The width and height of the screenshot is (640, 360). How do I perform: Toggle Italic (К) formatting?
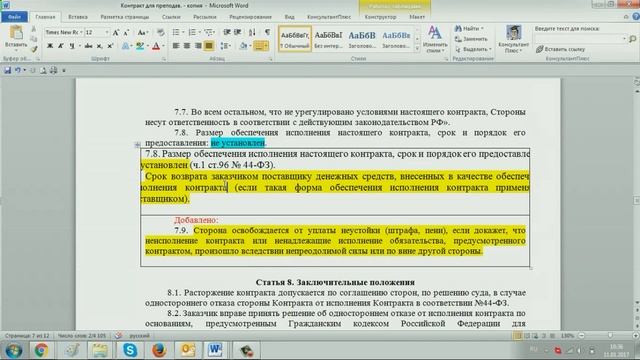tap(60, 46)
